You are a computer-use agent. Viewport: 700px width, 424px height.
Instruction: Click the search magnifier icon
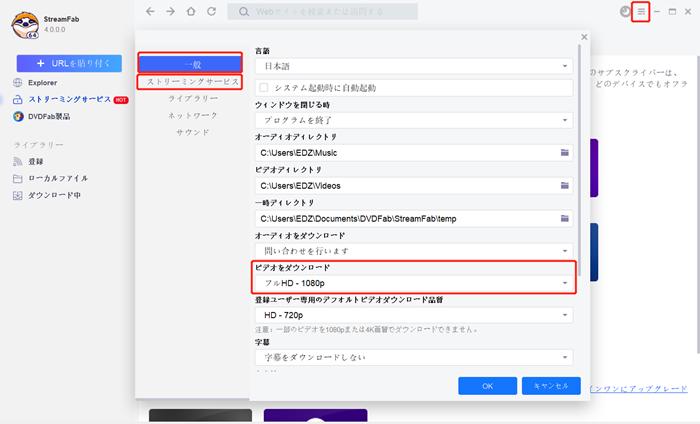[x=243, y=12]
